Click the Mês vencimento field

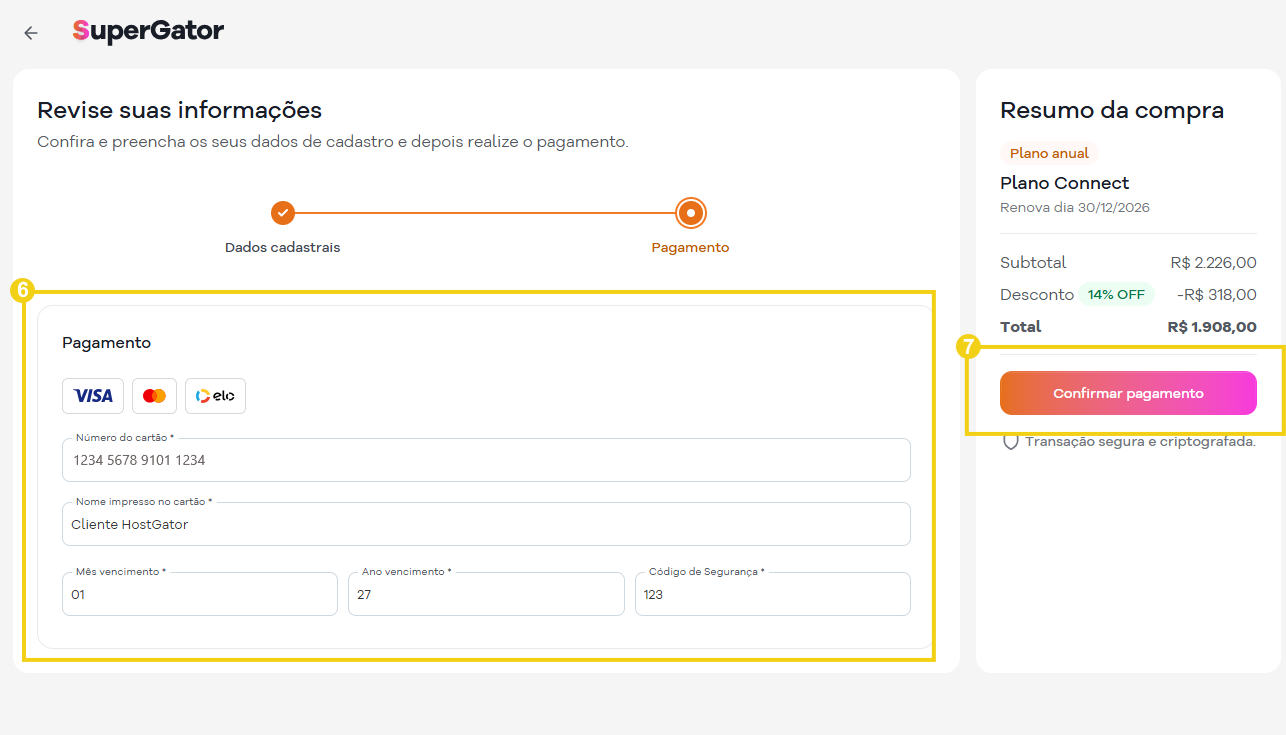click(x=199, y=593)
